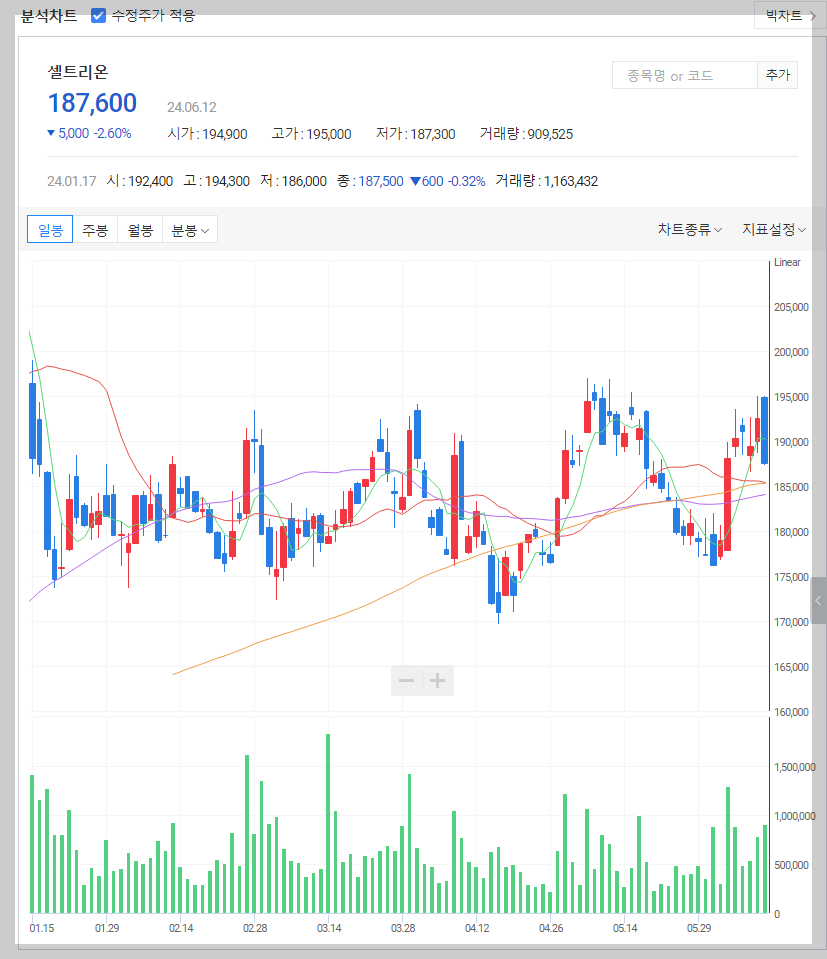The width and height of the screenshot is (827, 959).
Task: Expand the 차트종류 dropdown
Action: click(689, 229)
